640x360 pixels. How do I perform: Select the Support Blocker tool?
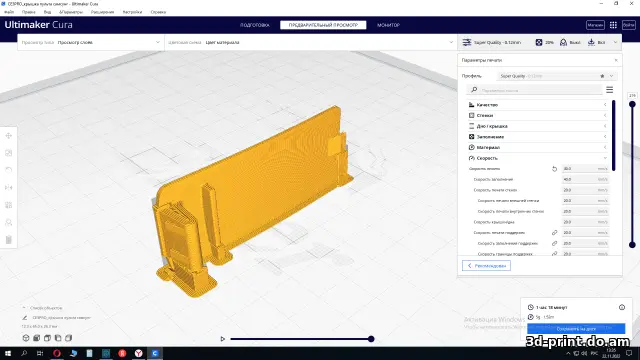click(x=9, y=222)
